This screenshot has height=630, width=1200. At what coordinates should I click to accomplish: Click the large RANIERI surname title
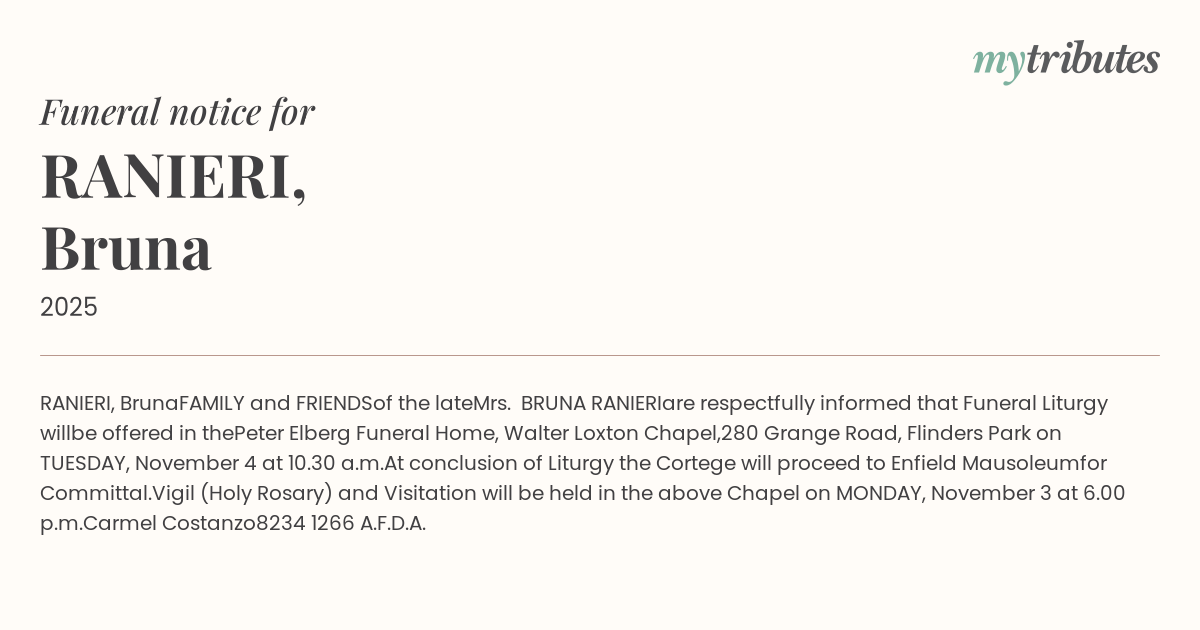tap(173, 176)
